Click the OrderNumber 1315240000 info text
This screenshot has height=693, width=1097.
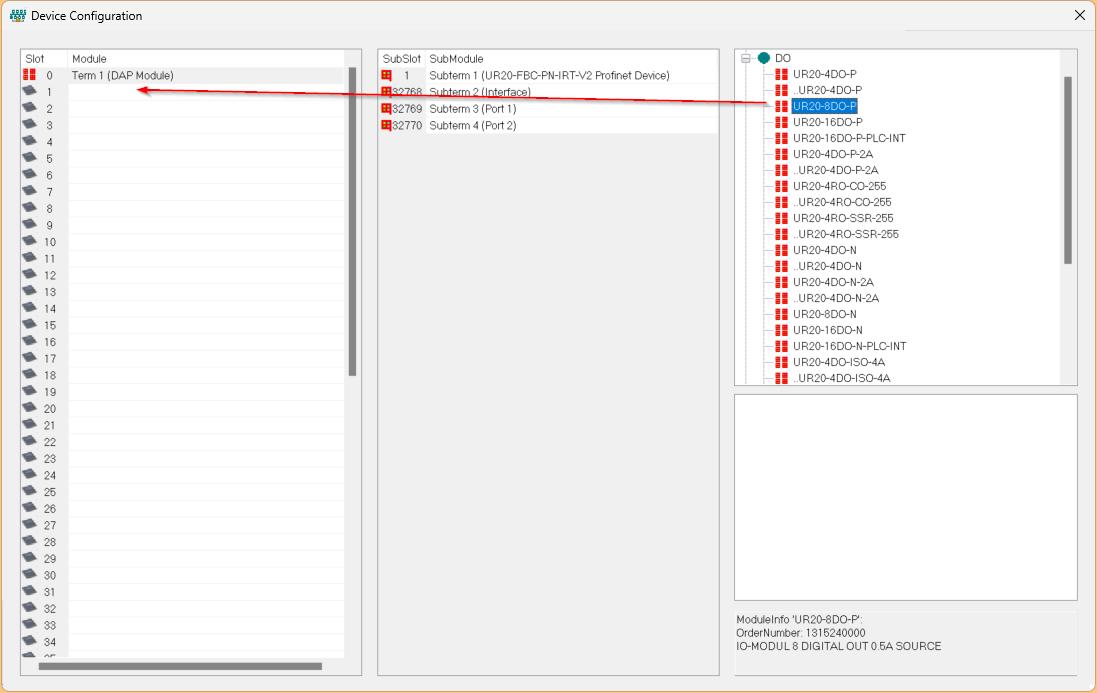(800, 633)
